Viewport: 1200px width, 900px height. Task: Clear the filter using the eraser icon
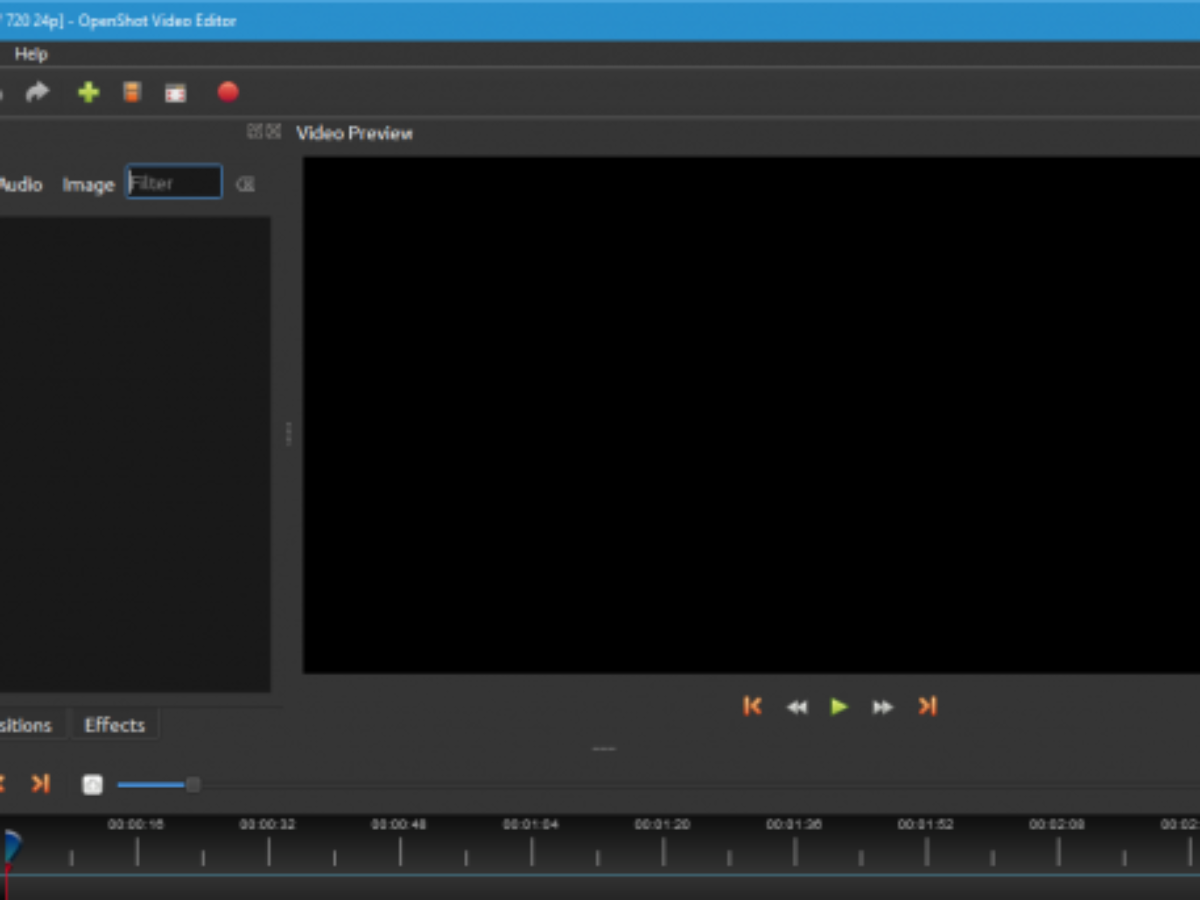click(x=245, y=184)
